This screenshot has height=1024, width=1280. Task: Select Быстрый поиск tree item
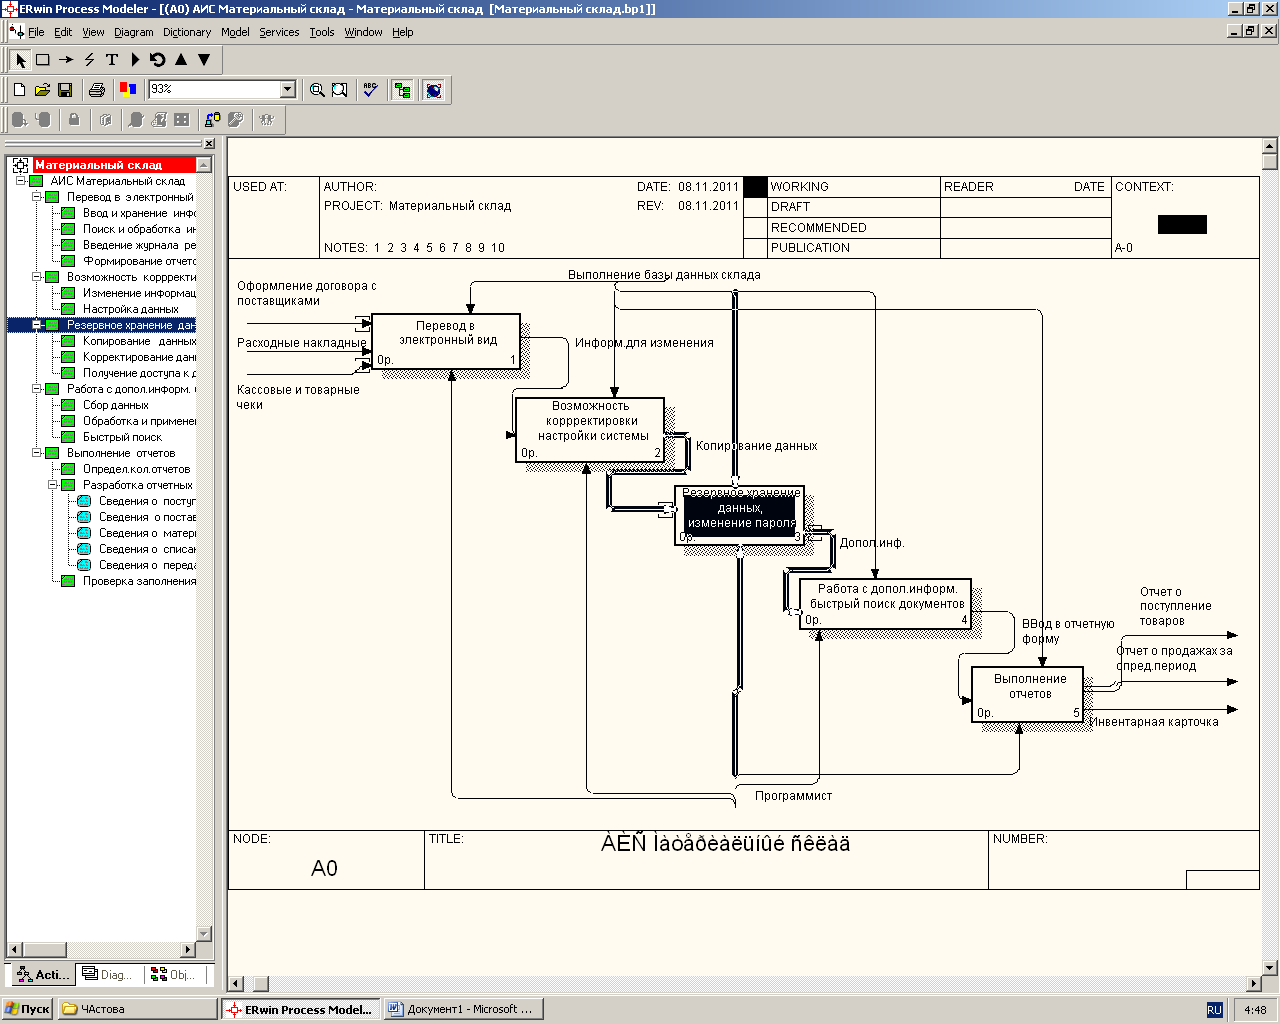coord(122,437)
